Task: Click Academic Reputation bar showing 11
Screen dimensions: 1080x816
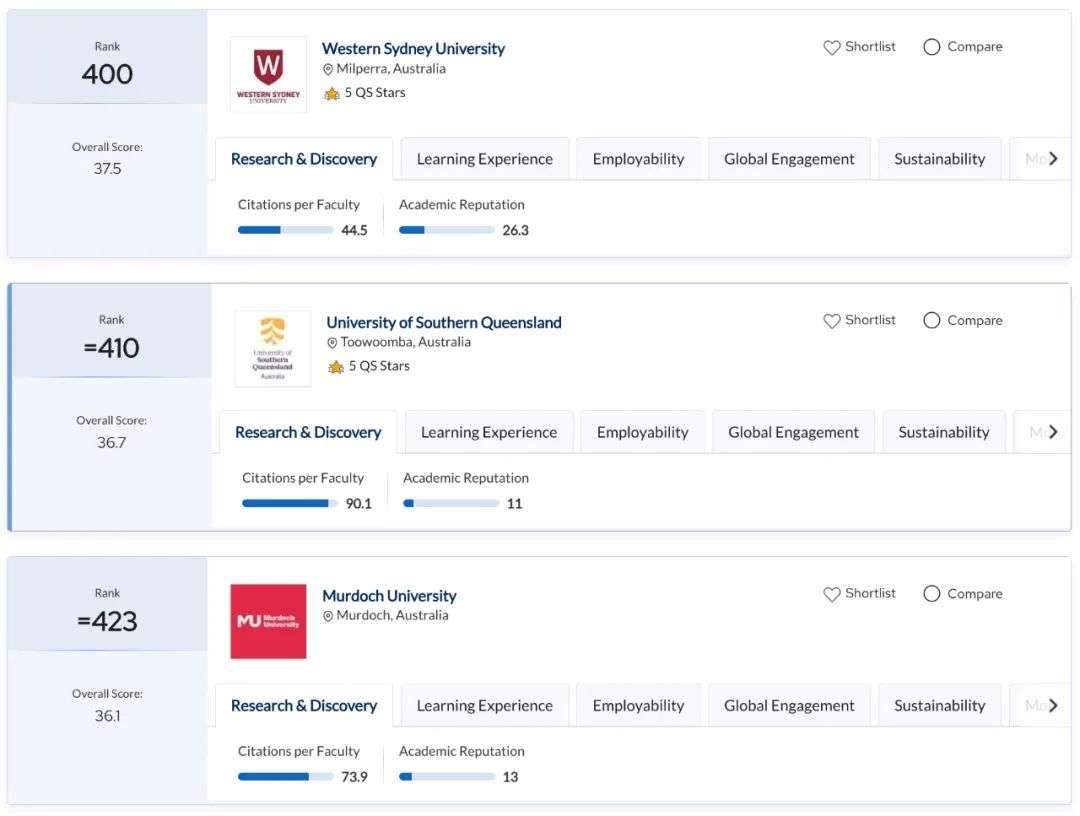Action: click(x=450, y=503)
